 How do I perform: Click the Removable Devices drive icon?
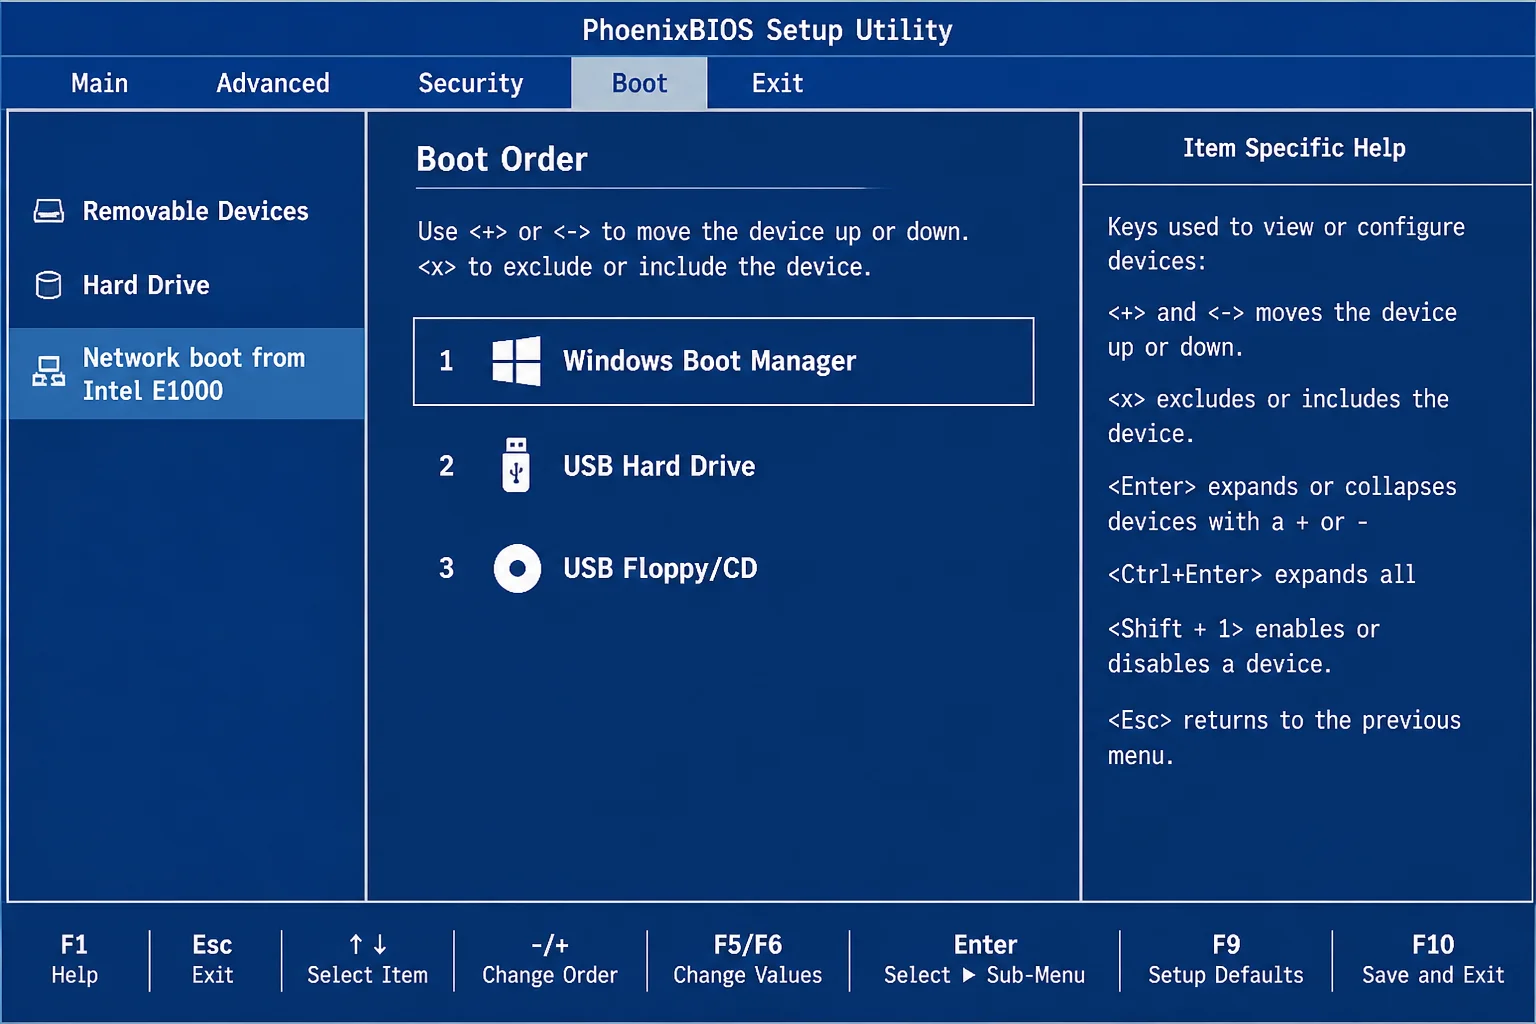click(49, 211)
